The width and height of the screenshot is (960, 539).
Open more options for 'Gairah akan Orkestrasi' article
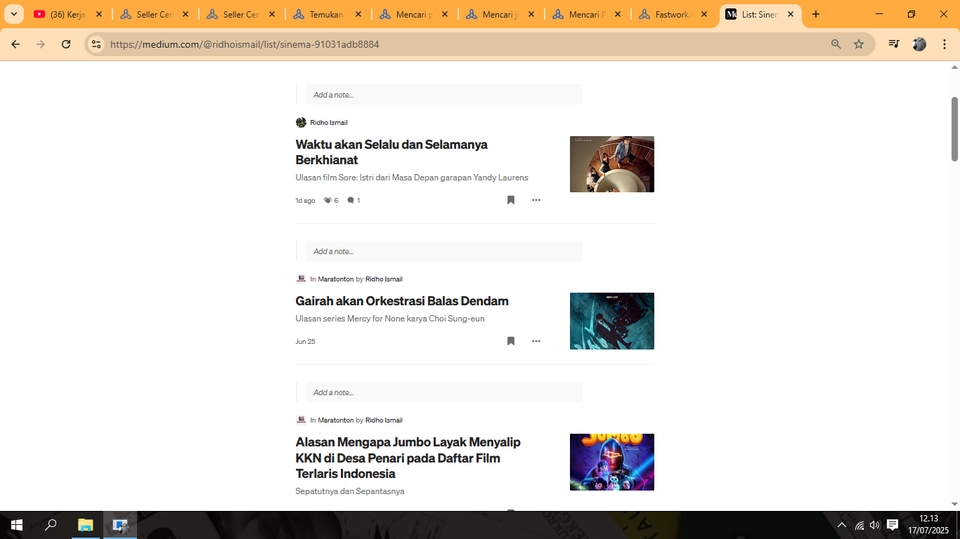(x=536, y=341)
